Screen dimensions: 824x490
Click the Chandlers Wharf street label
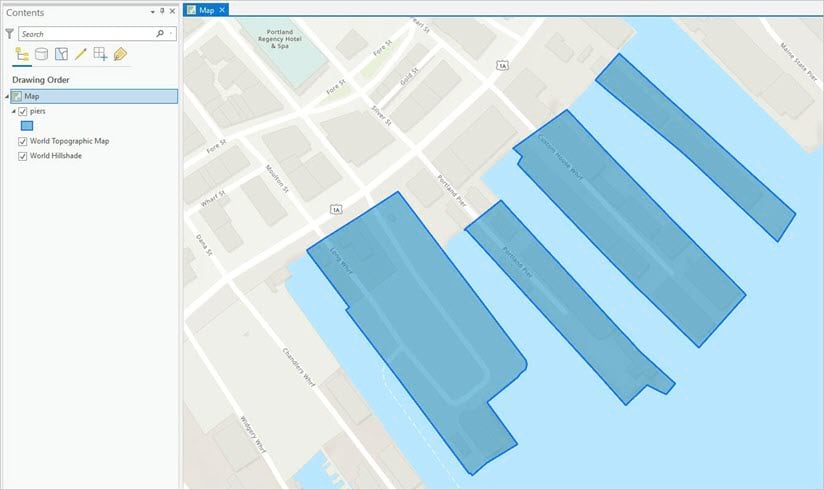click(x=298, y=368)
